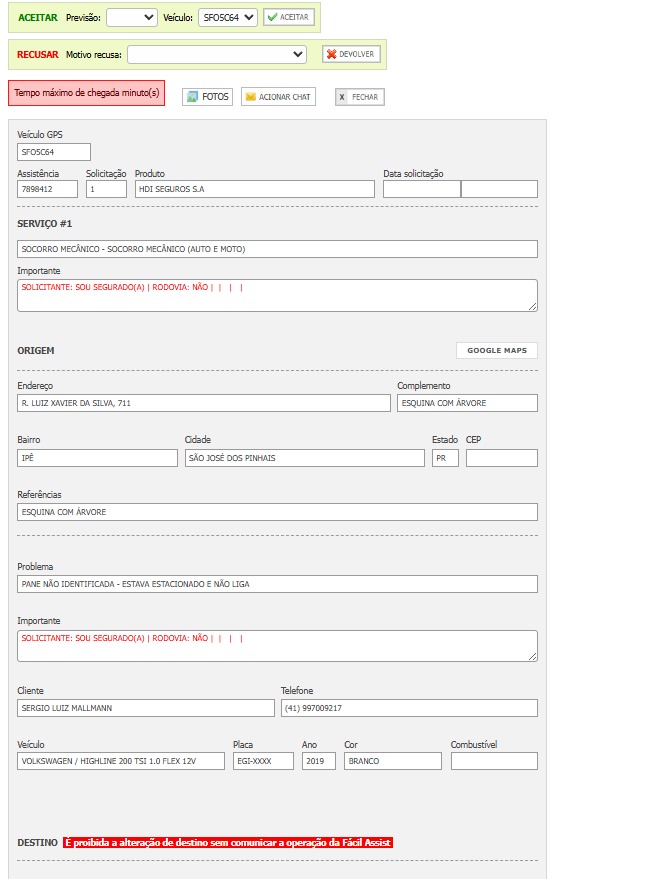Click the Bairro field IPÊ
The width and height of the screenshot is (663, 879).
pyautogui.click(x=98, y=458)
